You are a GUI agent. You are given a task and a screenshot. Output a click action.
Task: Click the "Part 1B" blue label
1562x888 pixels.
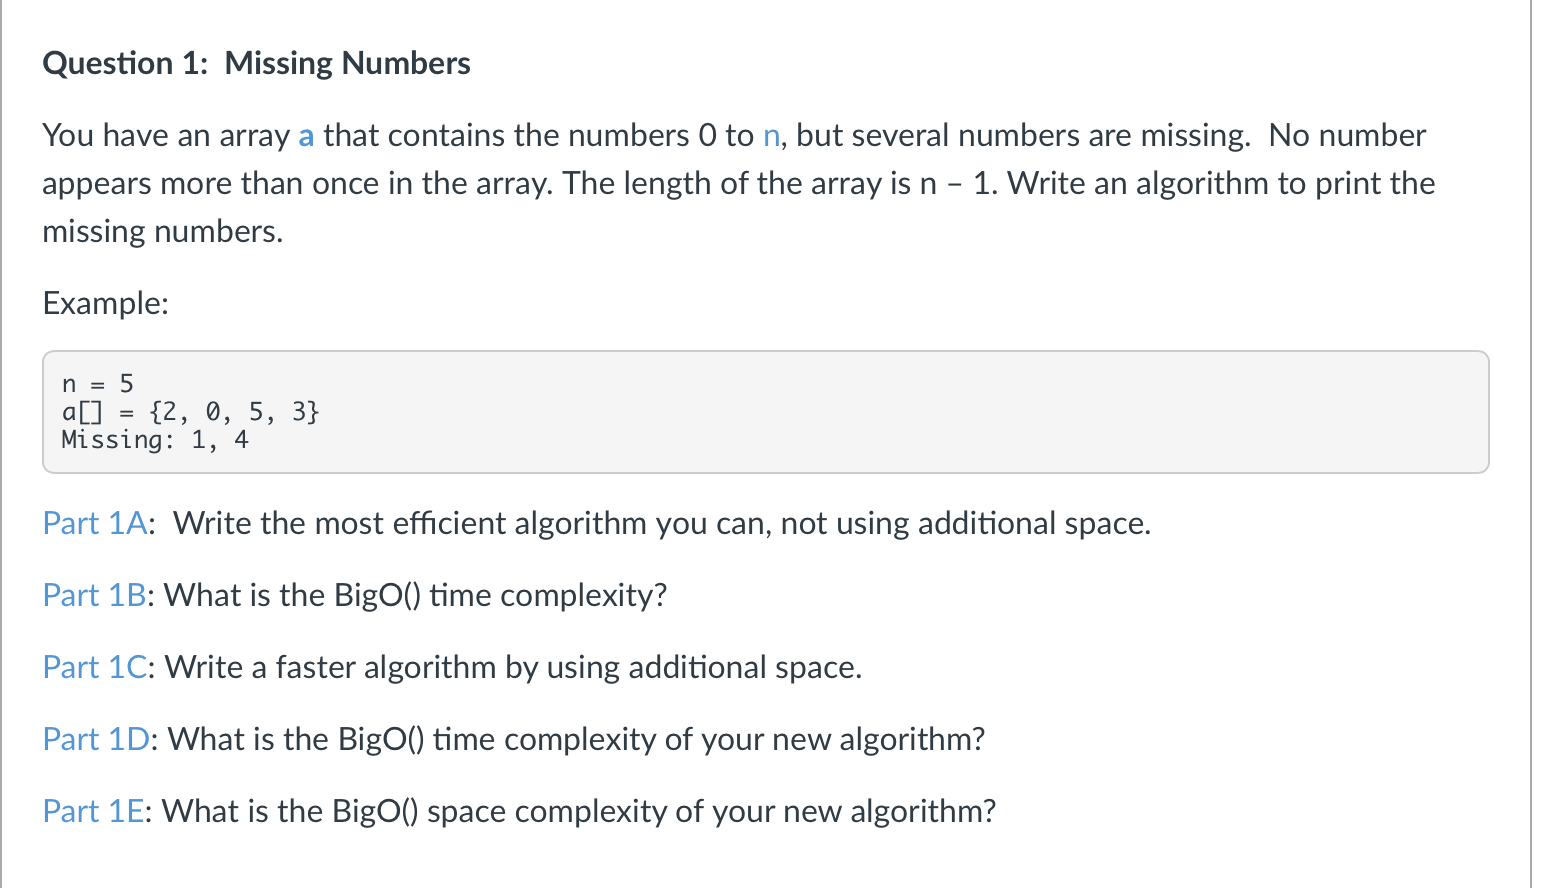[95, 595]
